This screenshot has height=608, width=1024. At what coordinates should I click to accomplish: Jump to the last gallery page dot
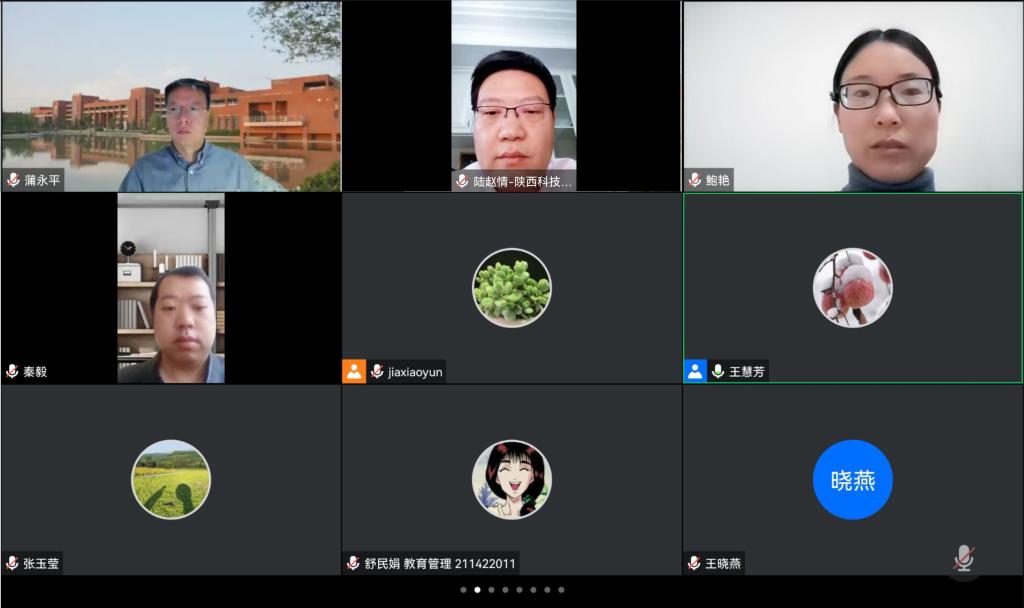pyautogui.click(x=561, y=590)
